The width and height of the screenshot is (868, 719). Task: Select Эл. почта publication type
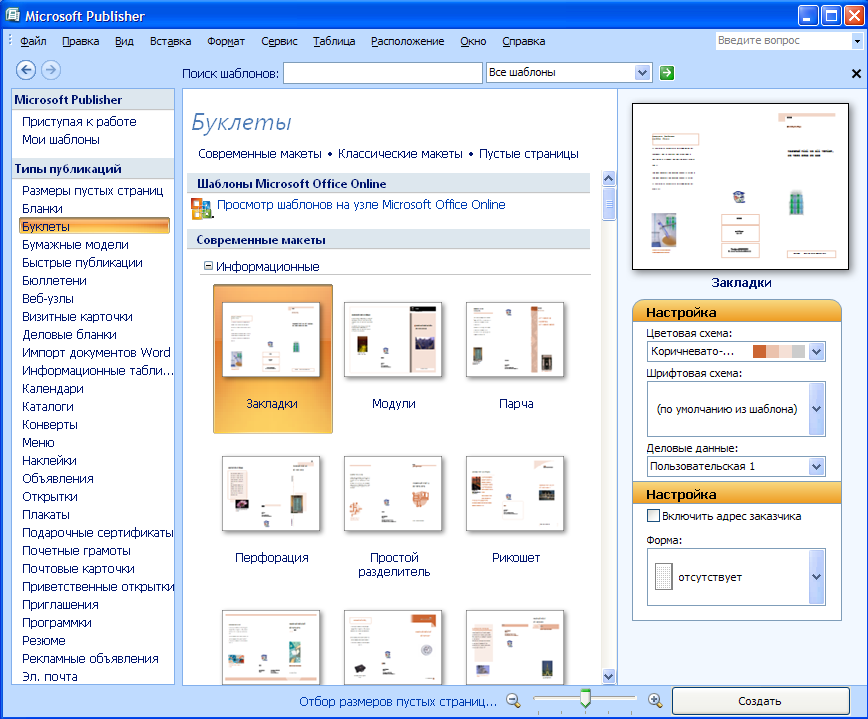[50, 676]
